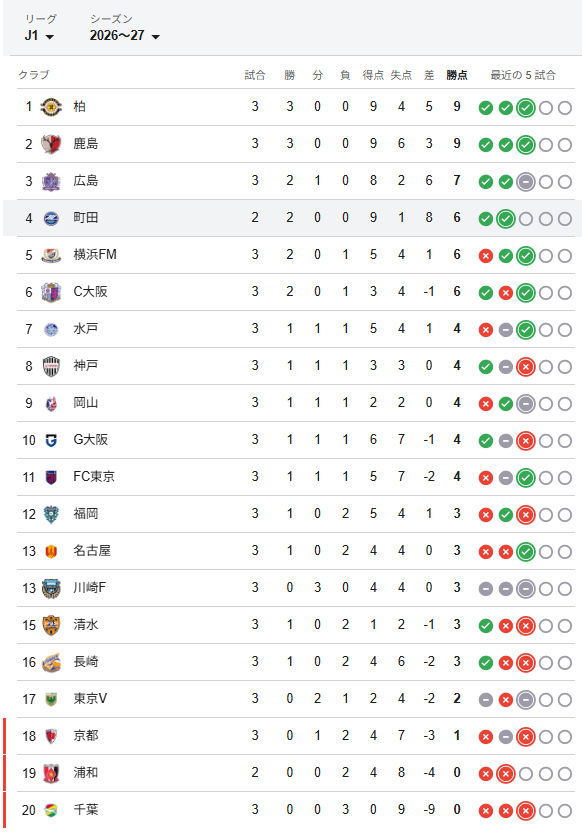The image size is (582, 835).
Task: Open the 町田 club row
Action: (292, 218)
